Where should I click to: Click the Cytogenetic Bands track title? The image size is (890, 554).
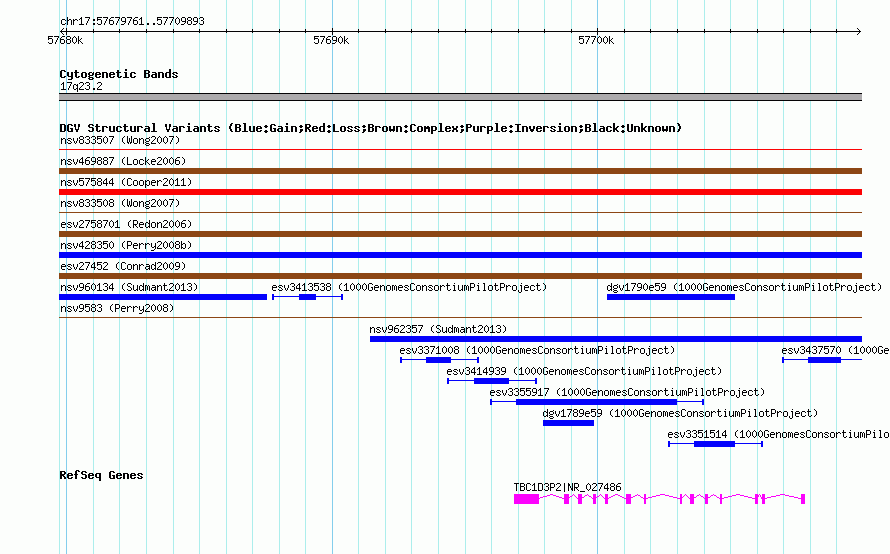pyautogui.click(x=119, y=74)
